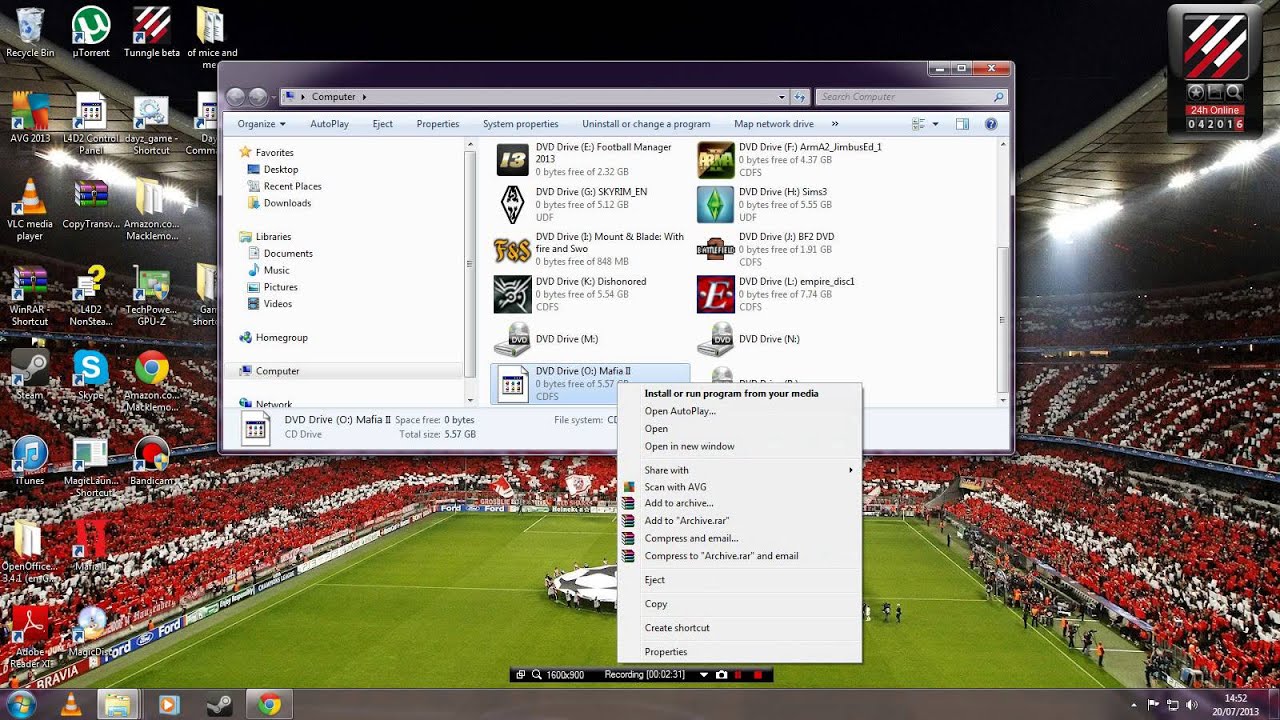
Task: Open the Bandicam desktop shortcut
Action: [x=152, y=460]
